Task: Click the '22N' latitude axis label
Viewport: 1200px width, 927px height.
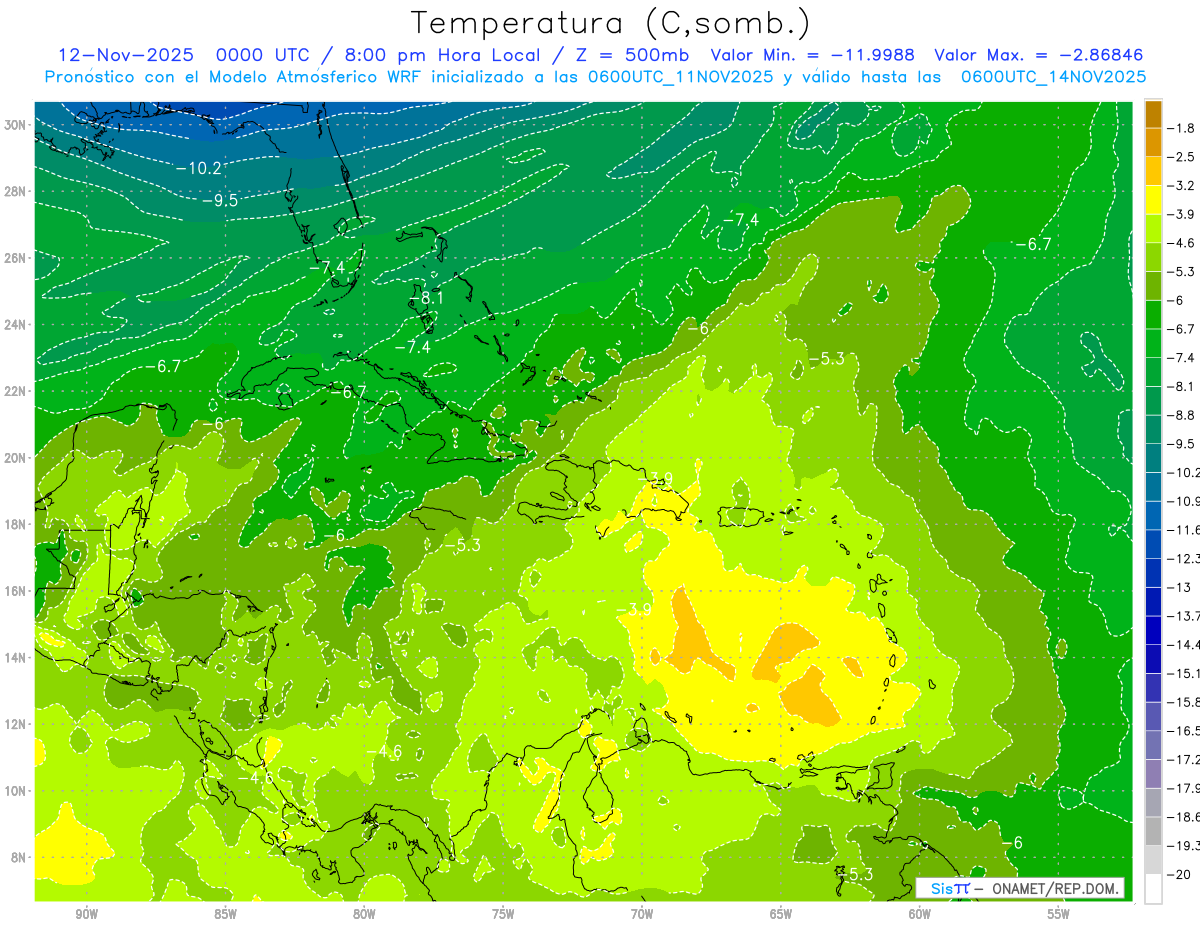Action: (17, 391)
